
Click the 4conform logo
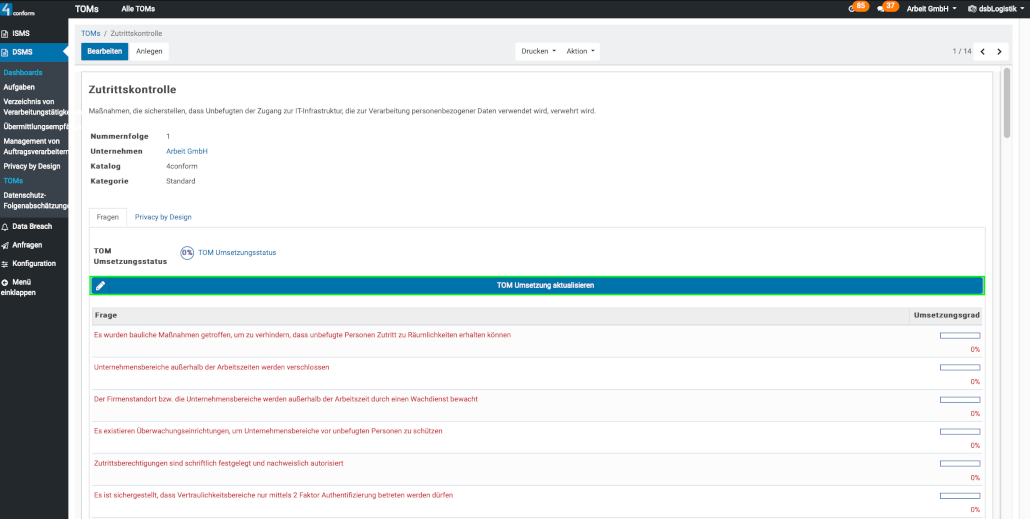pos(18,9)
